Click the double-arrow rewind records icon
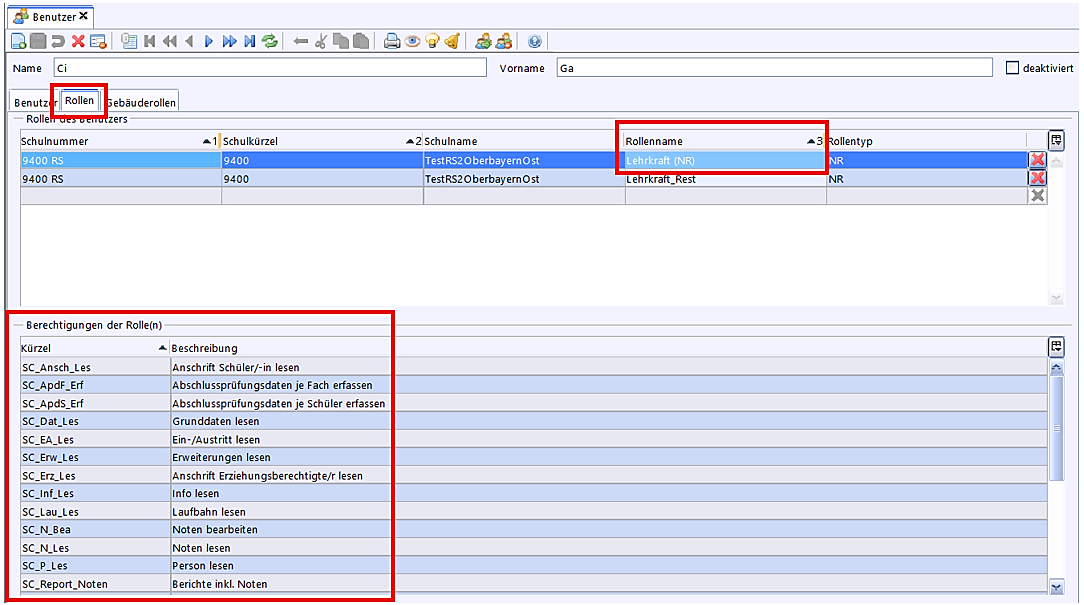Viewport: 1084px width, 605px height. point(169,41)
